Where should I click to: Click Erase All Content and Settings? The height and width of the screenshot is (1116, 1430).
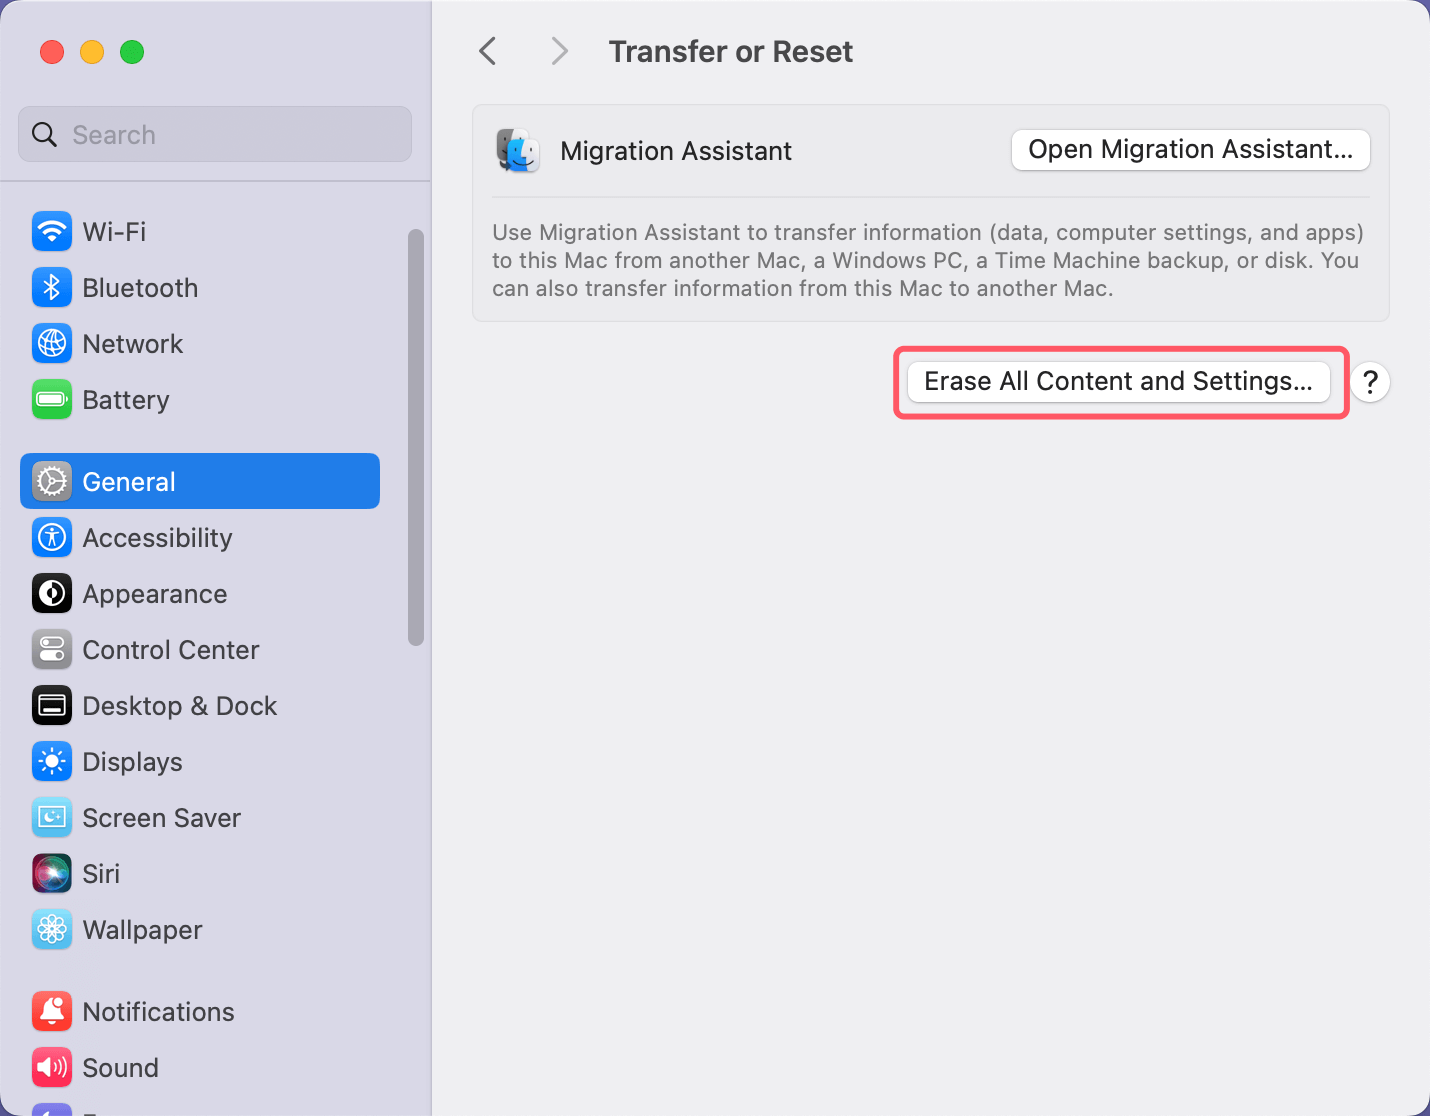(x=1118, y=381)
